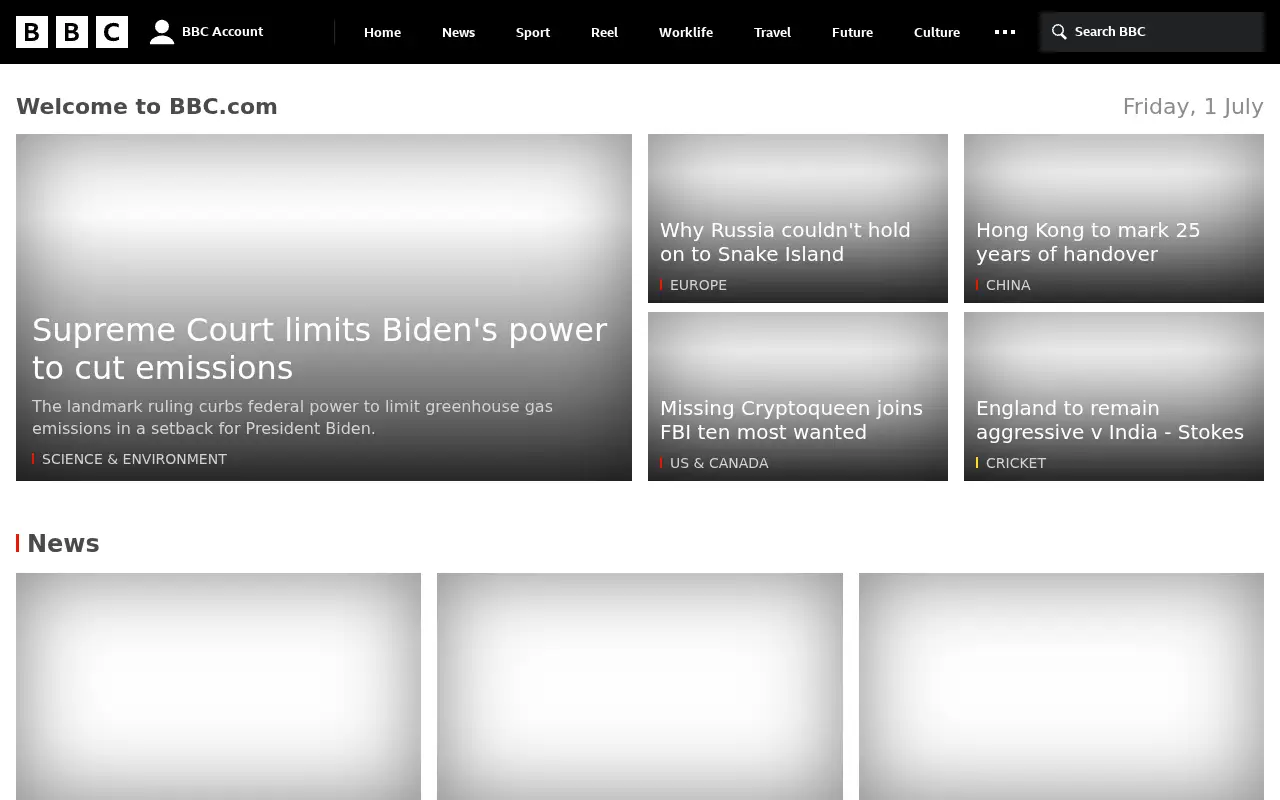The width and height of the screenshot is (1280, 800).
Task: Open the first News section thumbnail
Action: [x=218, y=686]
